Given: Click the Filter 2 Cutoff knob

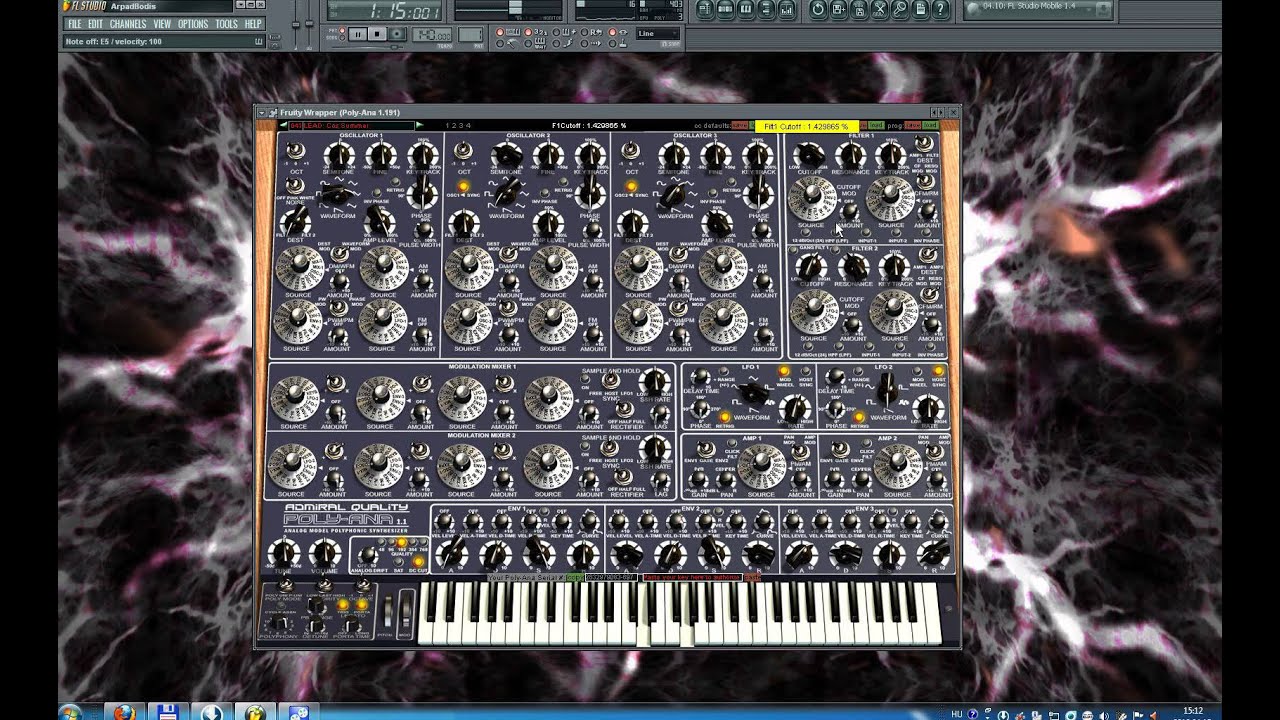Looking at the screenshot, I should 811,266.
